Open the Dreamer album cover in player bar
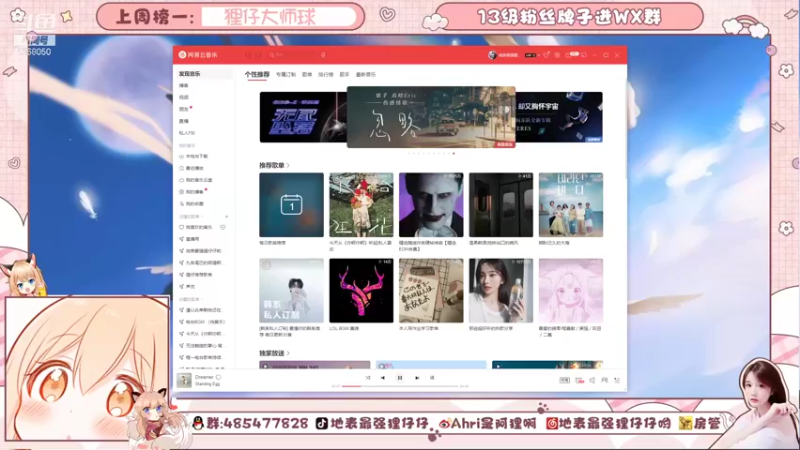Viewport: 800px width, 450px height. [184, 380]
